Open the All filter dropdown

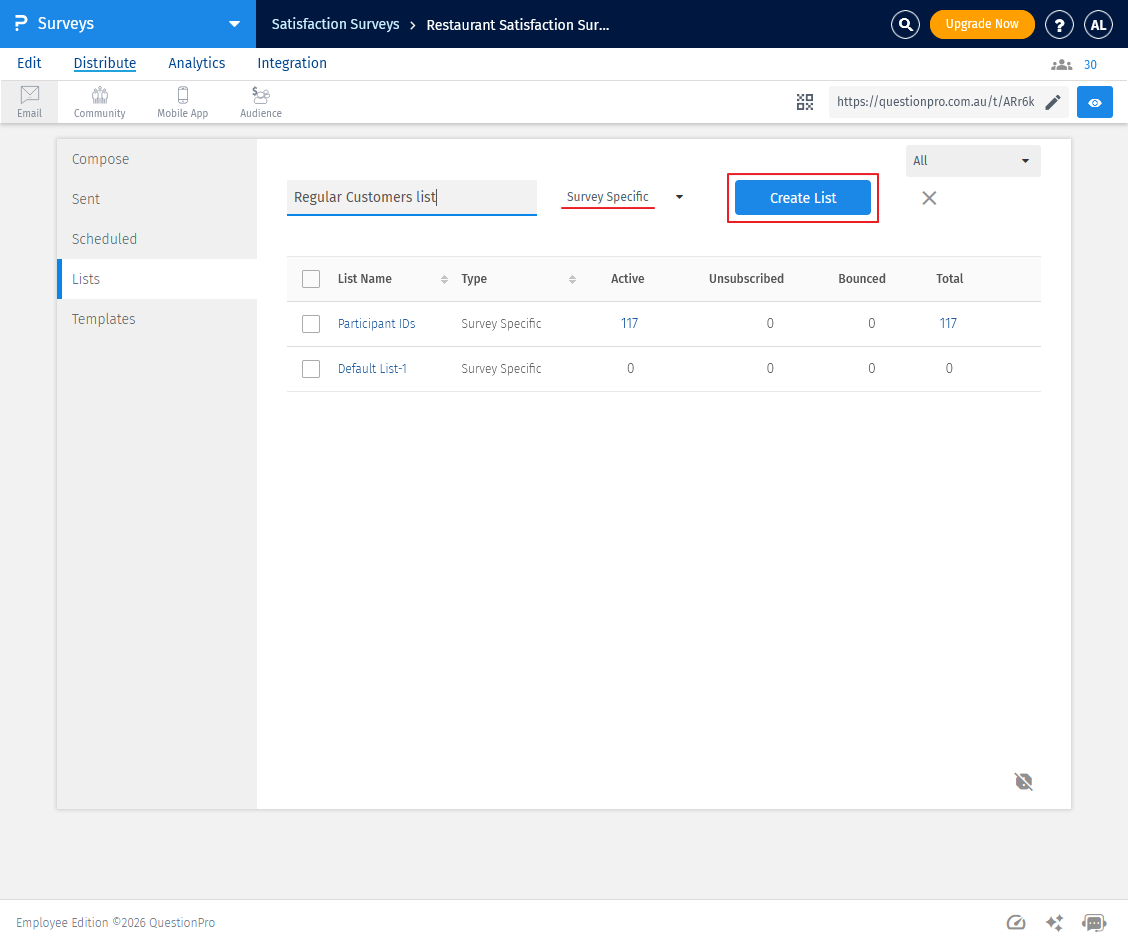pos(972,161)
